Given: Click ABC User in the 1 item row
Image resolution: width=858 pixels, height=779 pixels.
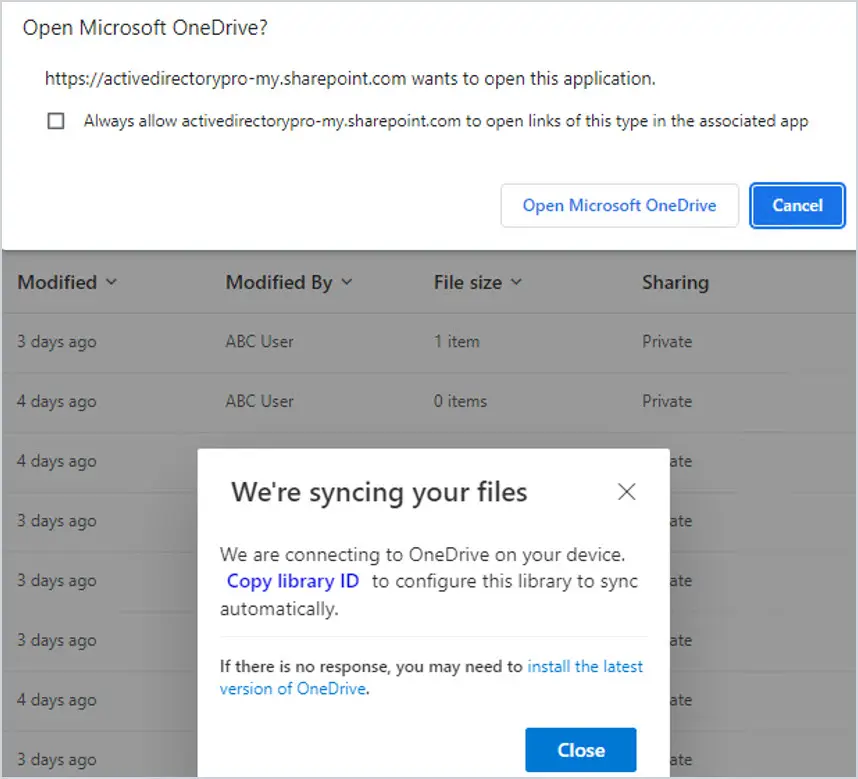Looking at the screenshot, I should click(x=259, y=341).
